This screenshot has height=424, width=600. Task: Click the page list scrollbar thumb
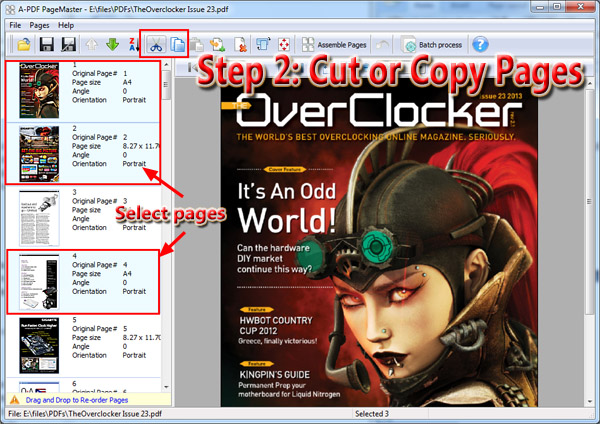pos(166,85)
